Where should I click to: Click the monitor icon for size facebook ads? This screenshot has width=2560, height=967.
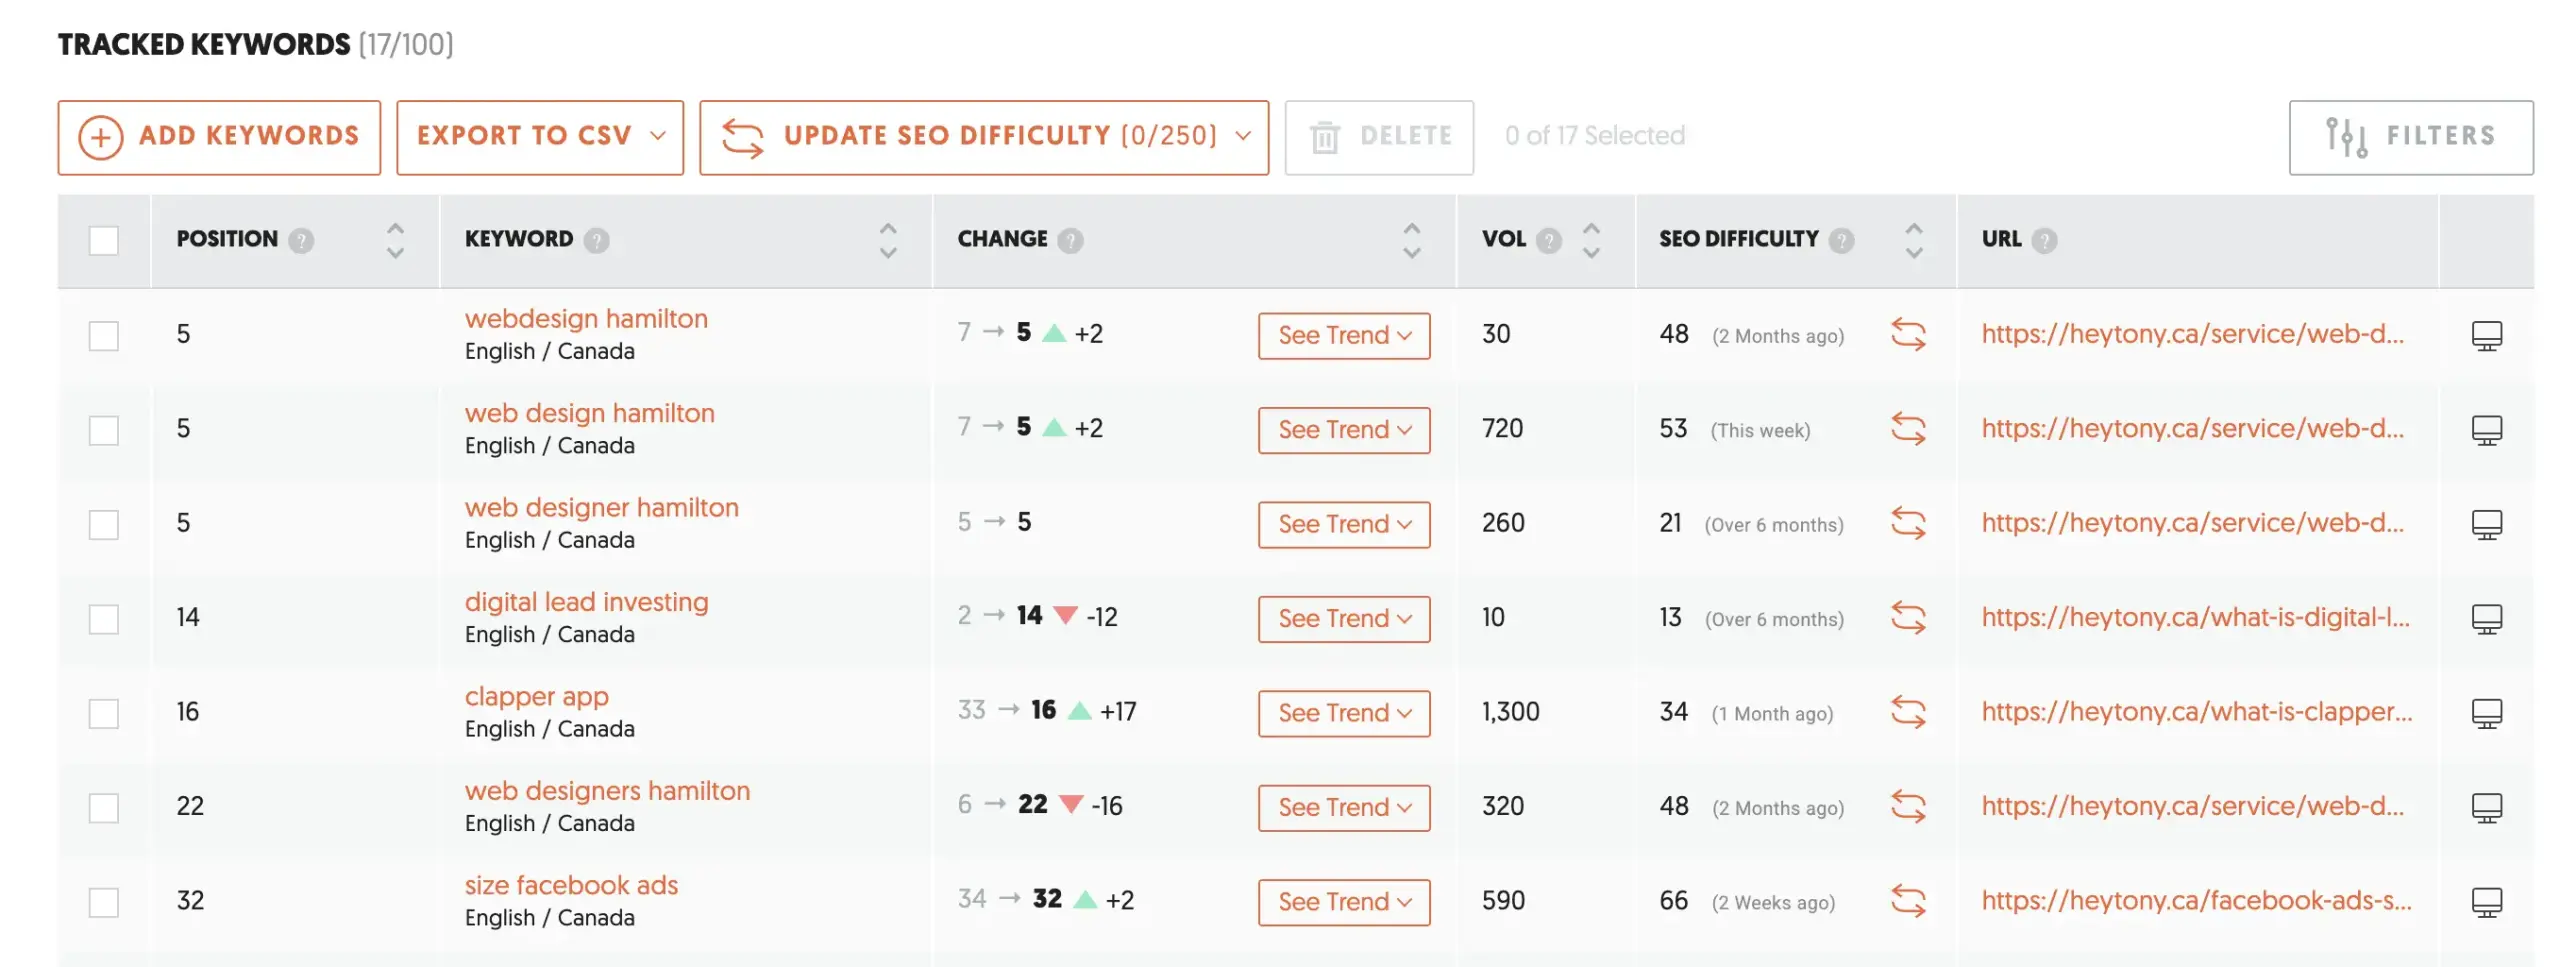[2487, 901]
